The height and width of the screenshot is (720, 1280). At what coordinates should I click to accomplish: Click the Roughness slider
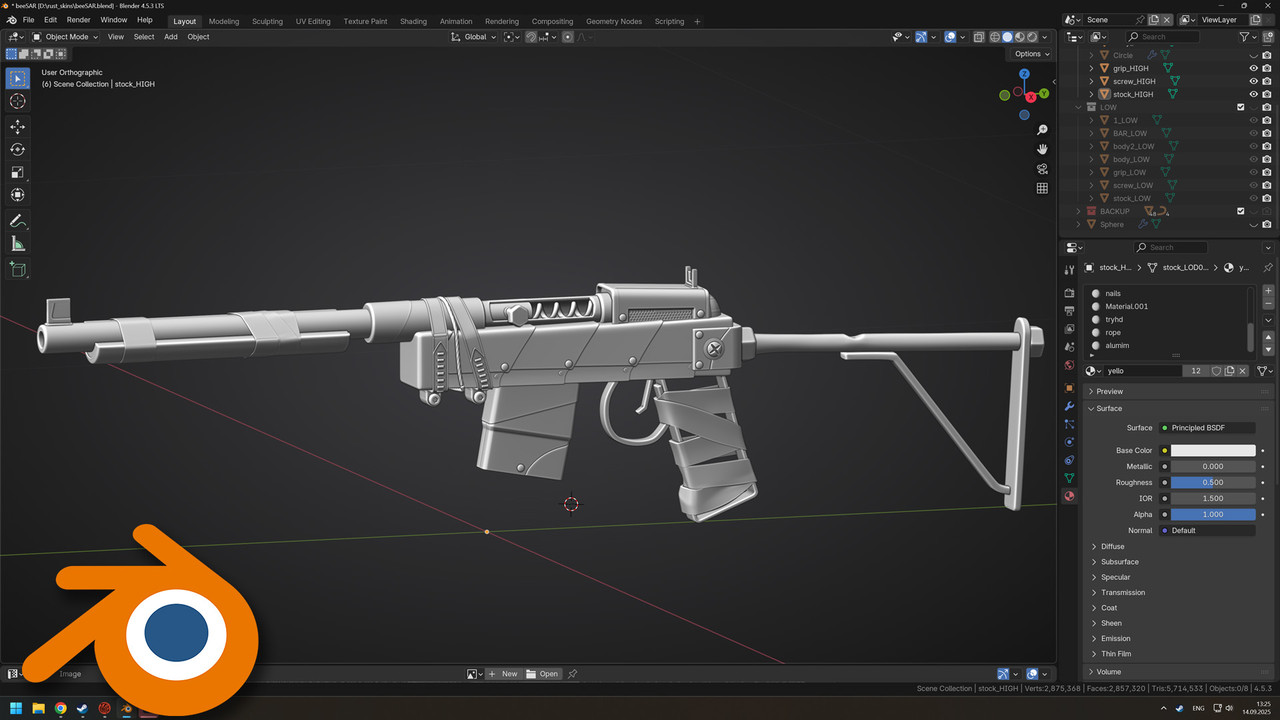(1213, 482)
